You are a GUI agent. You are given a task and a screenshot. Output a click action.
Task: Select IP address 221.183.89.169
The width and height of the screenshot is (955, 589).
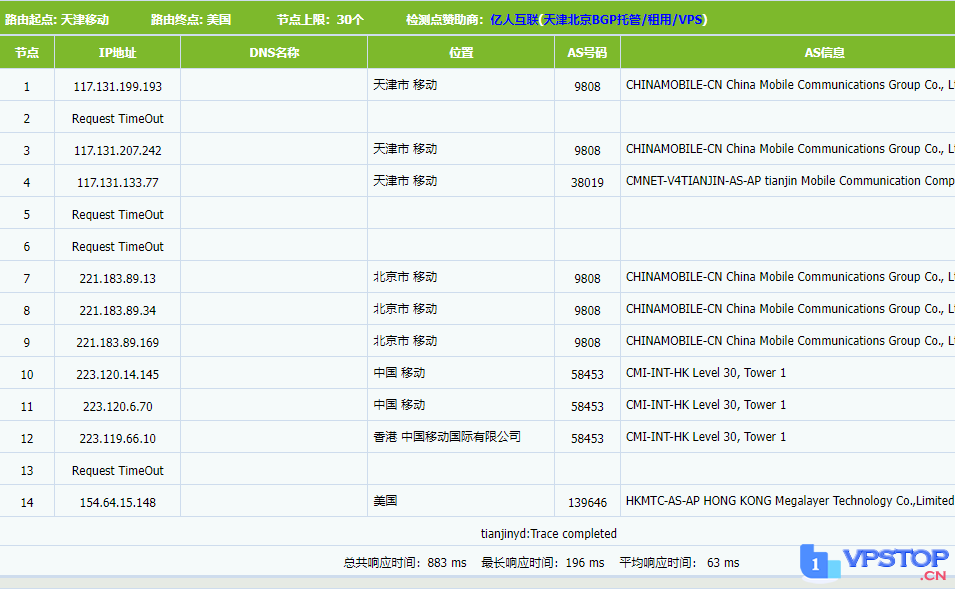[x=118, y=342]
